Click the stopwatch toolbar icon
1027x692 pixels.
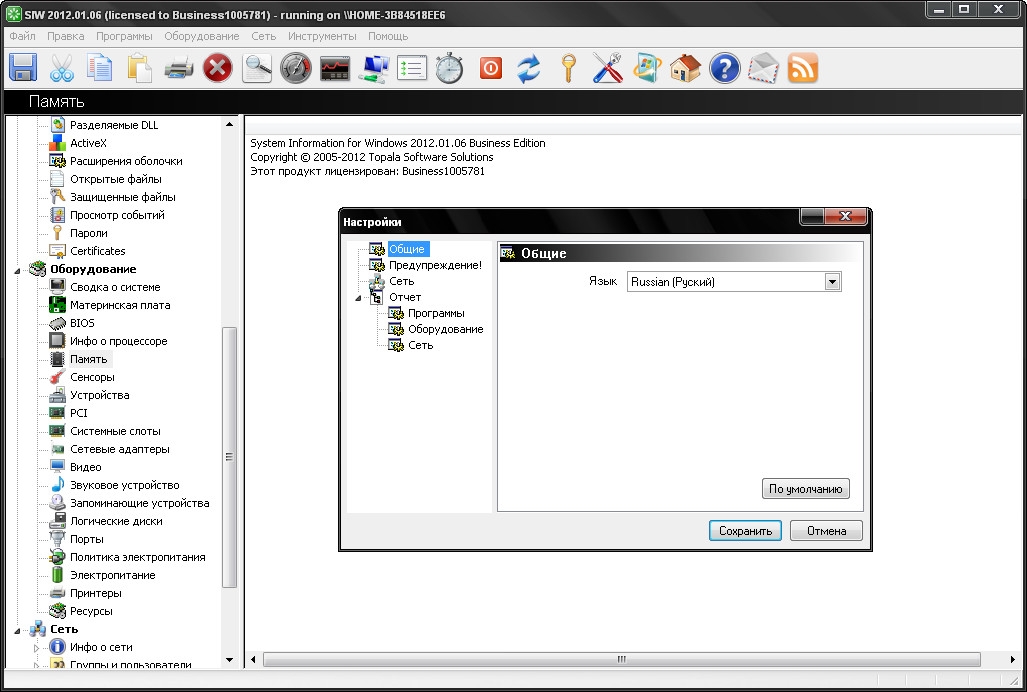(449, 68)
